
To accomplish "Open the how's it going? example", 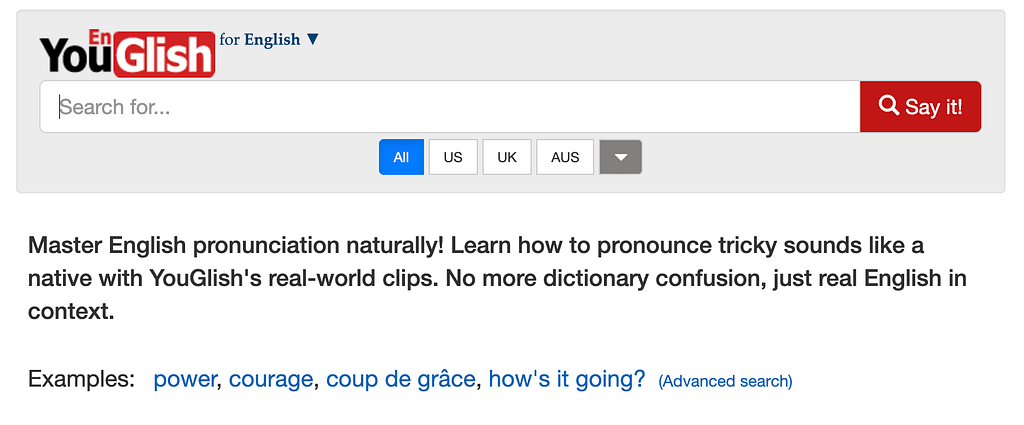I will point(567,380).
